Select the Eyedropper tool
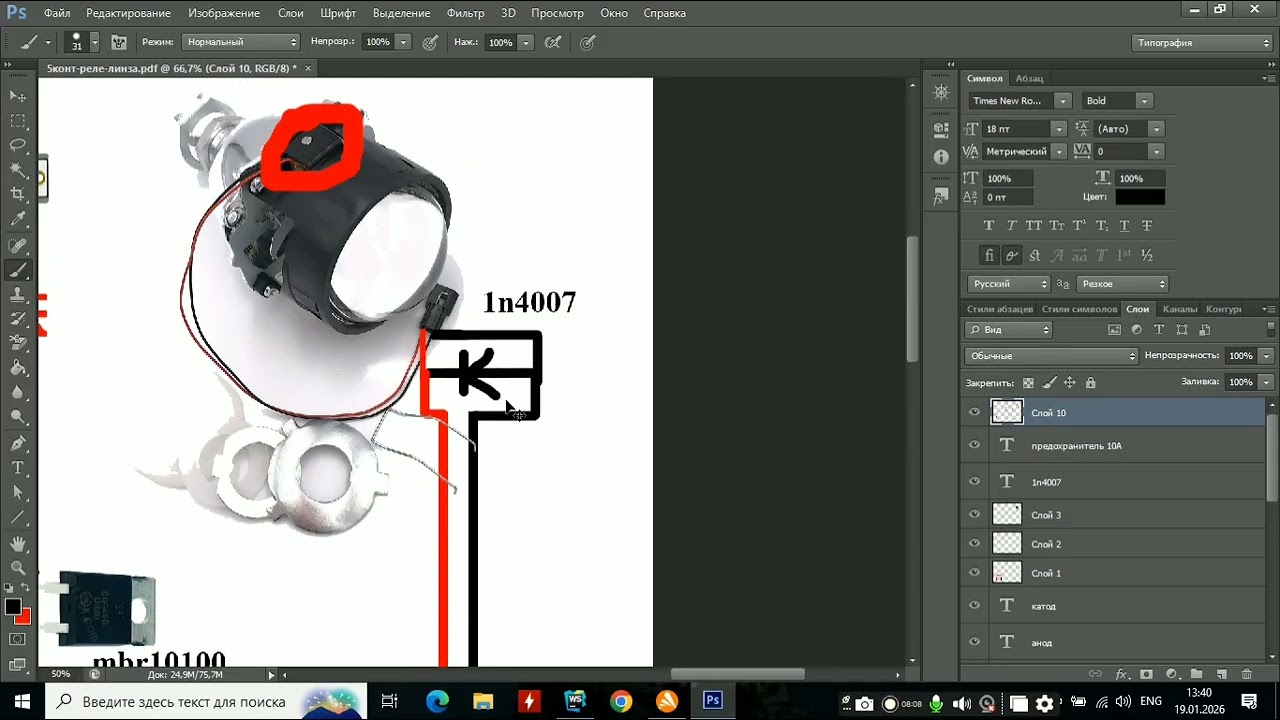Viewport: 1280px width, 720px height. point(18,220)
